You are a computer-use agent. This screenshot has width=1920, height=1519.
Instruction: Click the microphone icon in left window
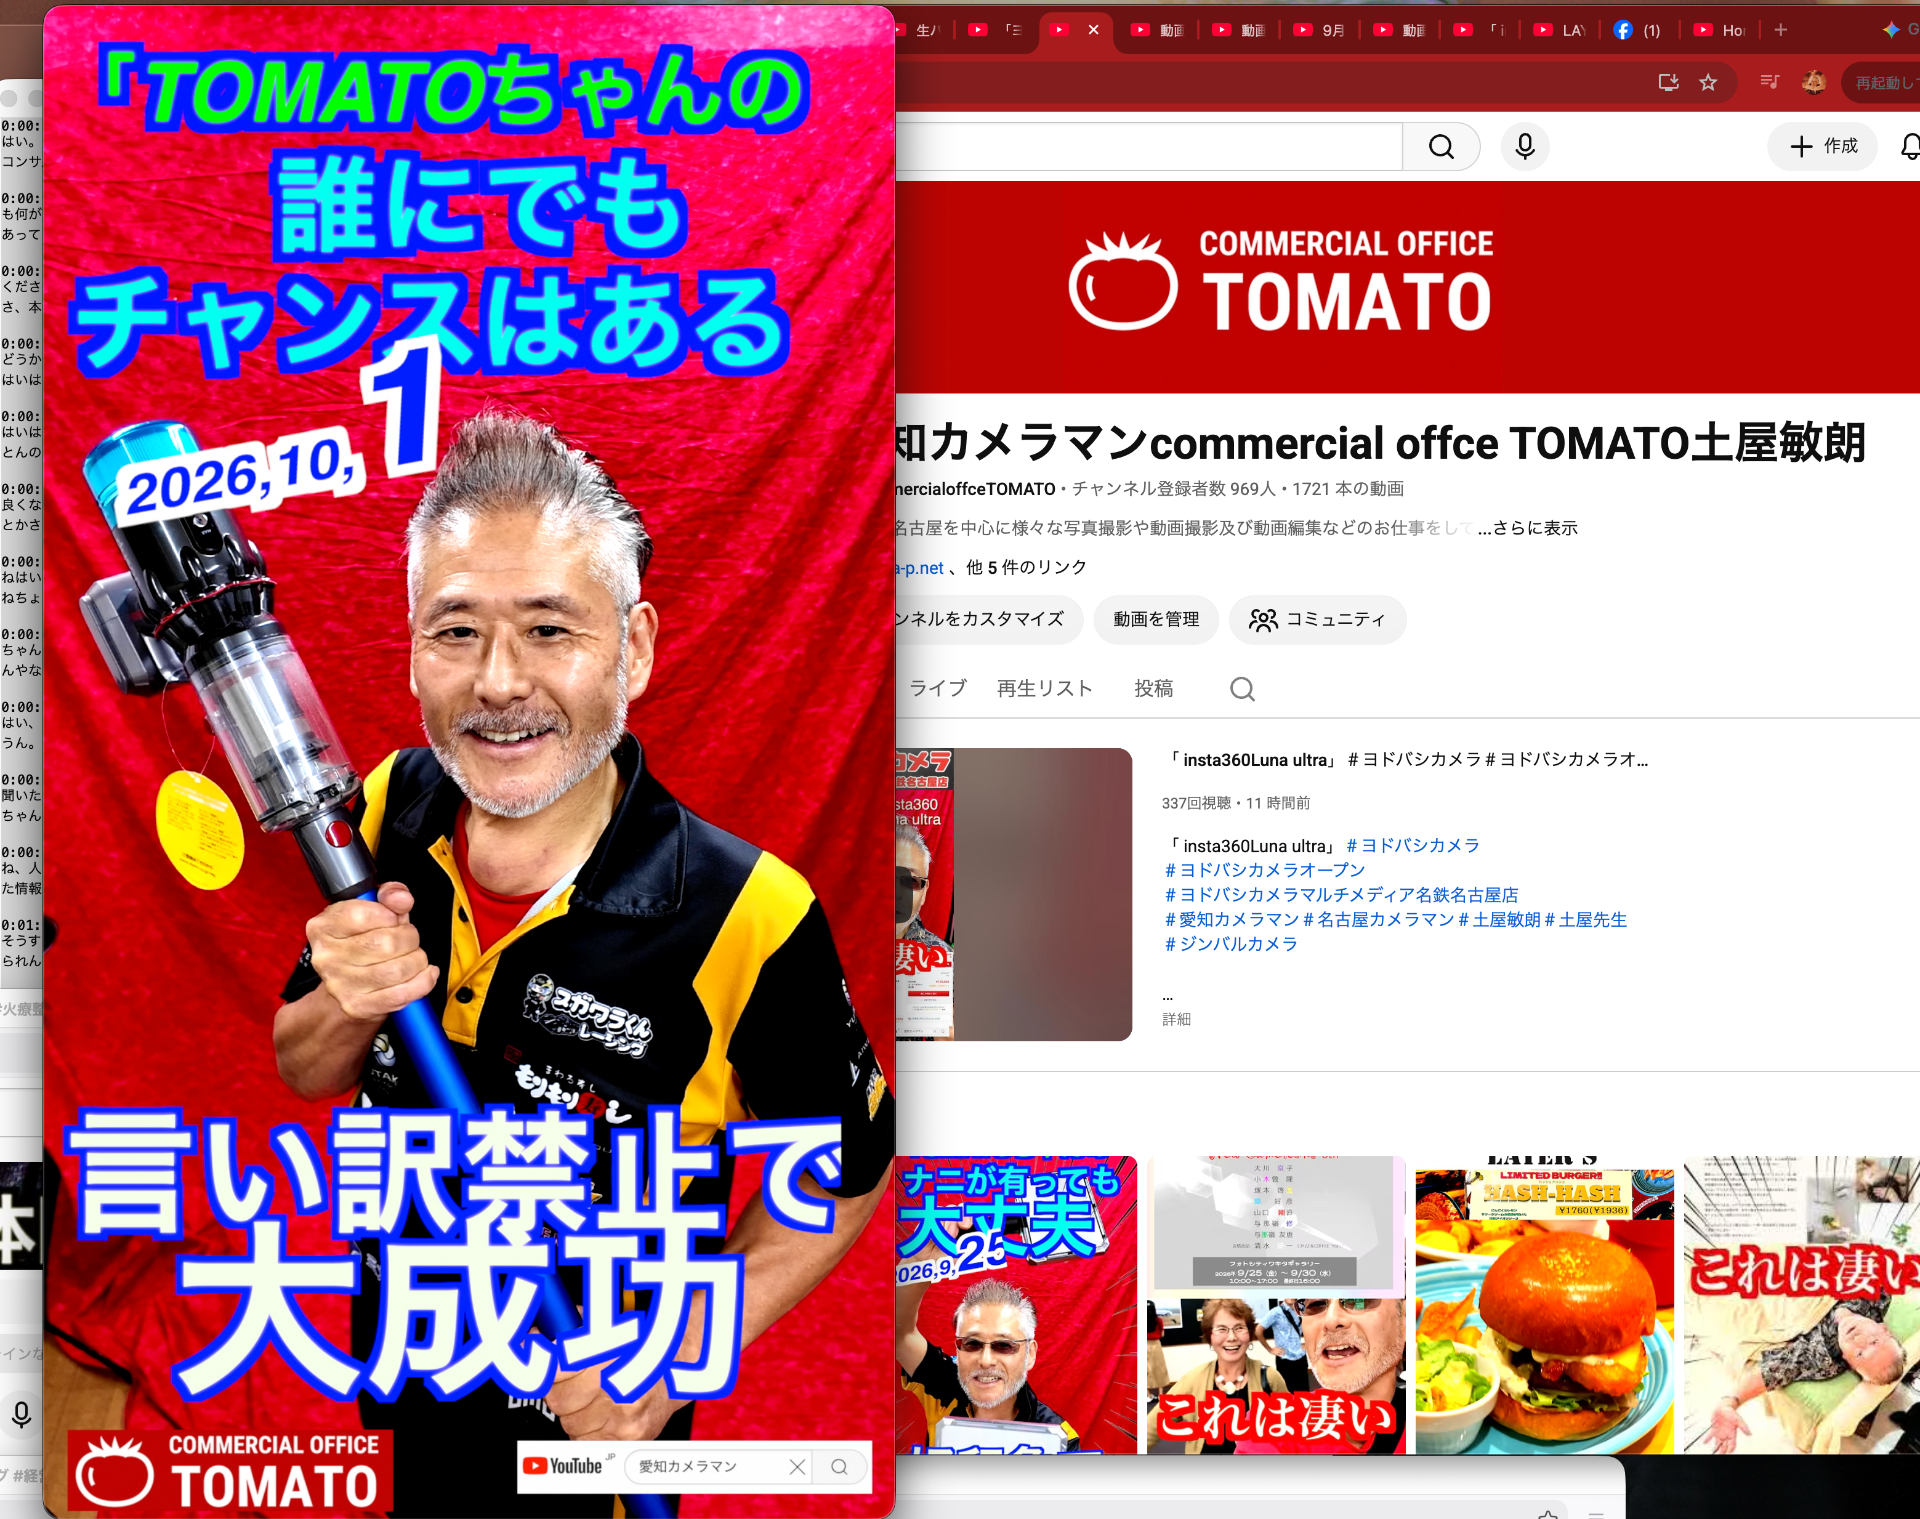pyautogui.click(x=21, y=1414)
